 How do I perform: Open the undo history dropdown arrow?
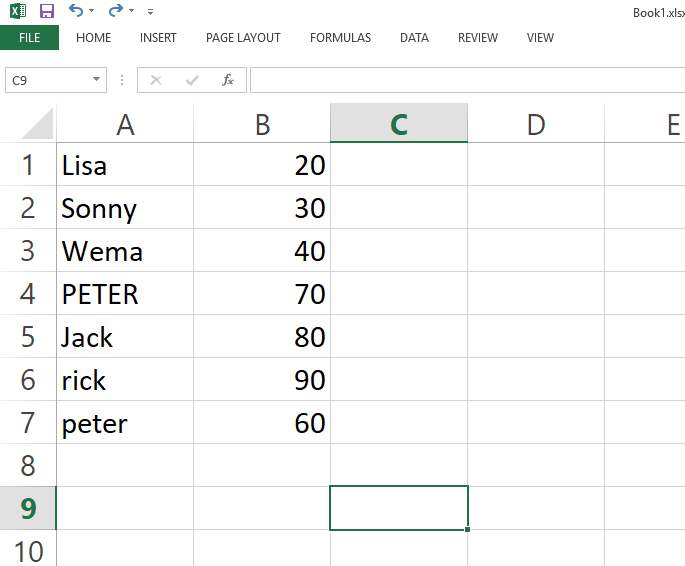(91, 11)
